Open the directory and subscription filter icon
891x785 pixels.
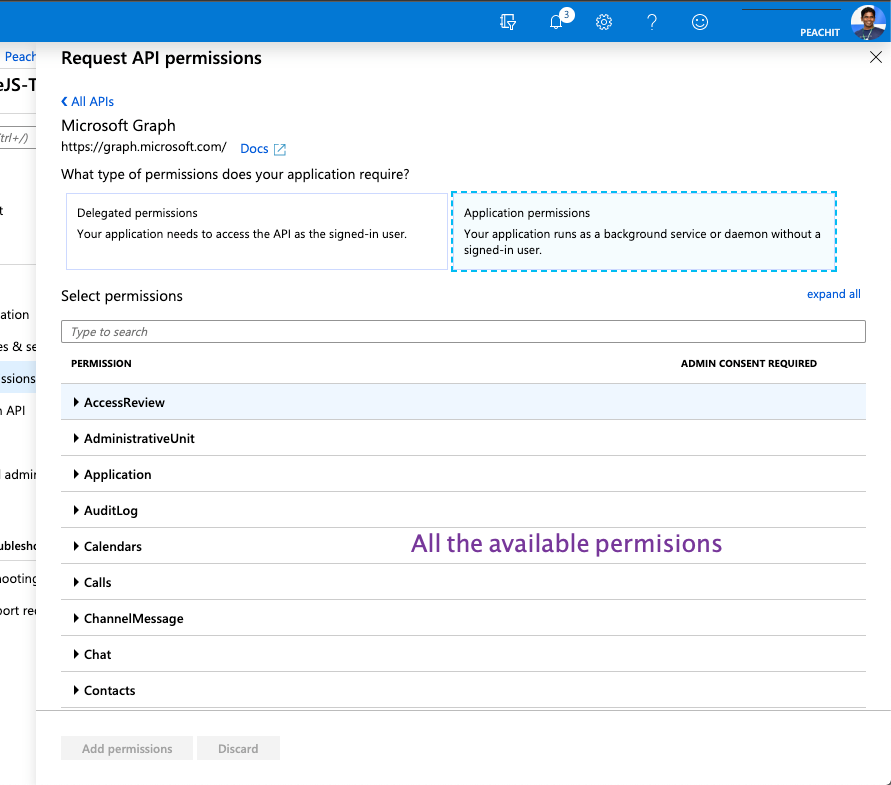click(x=508, y=22)
